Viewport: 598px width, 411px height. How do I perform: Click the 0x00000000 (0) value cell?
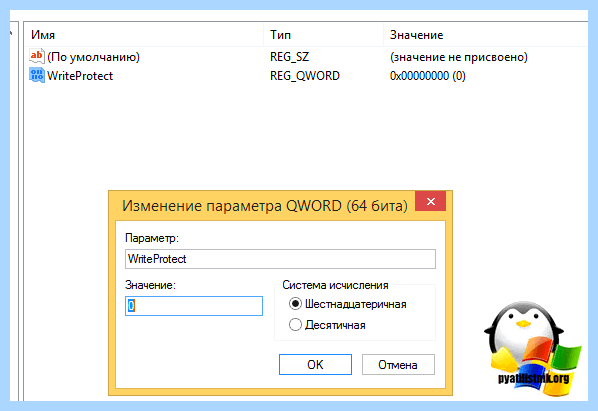[x=428, y=76]
